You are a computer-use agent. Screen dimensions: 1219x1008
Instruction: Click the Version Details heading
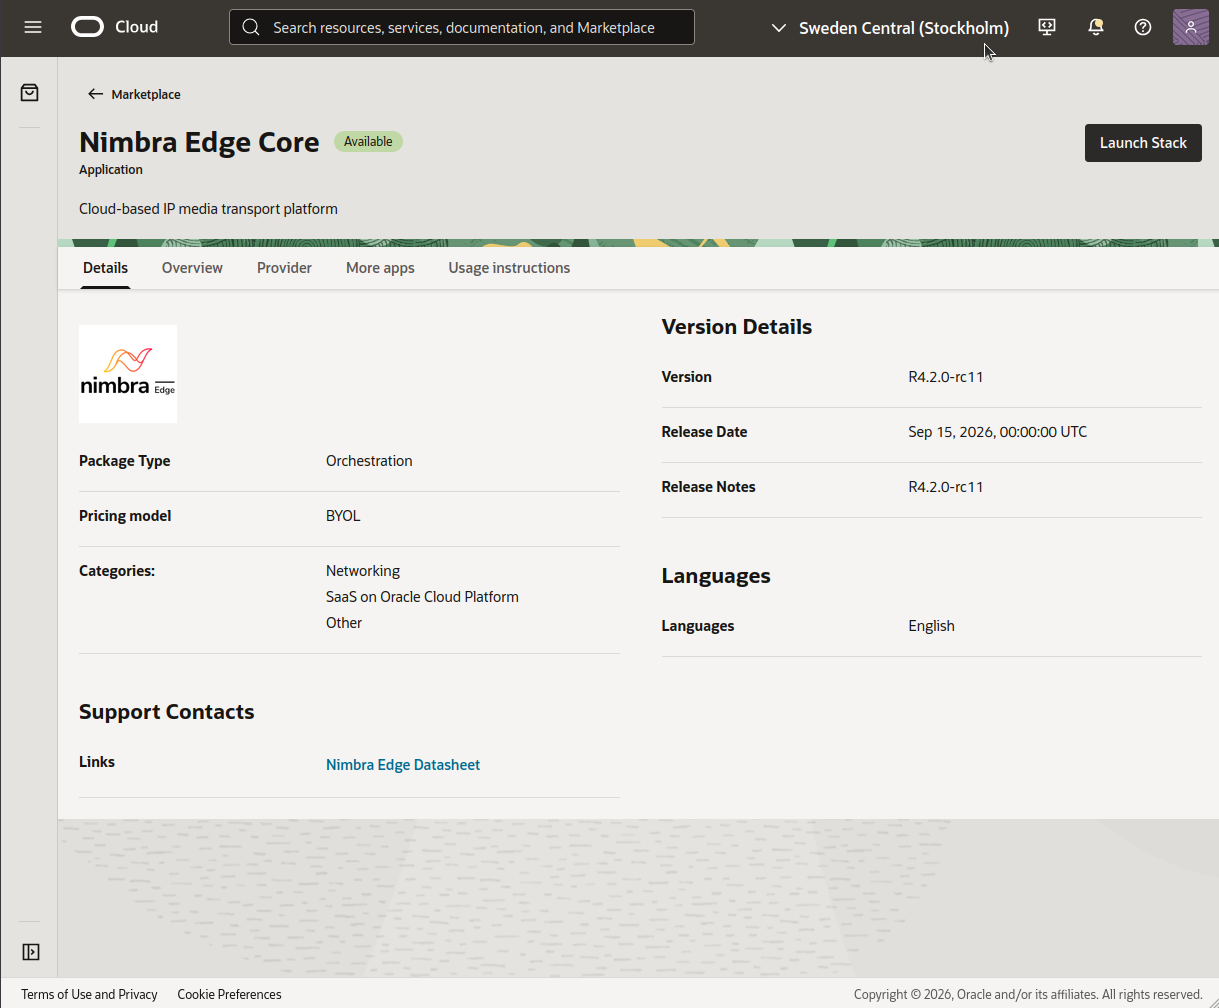737,327
